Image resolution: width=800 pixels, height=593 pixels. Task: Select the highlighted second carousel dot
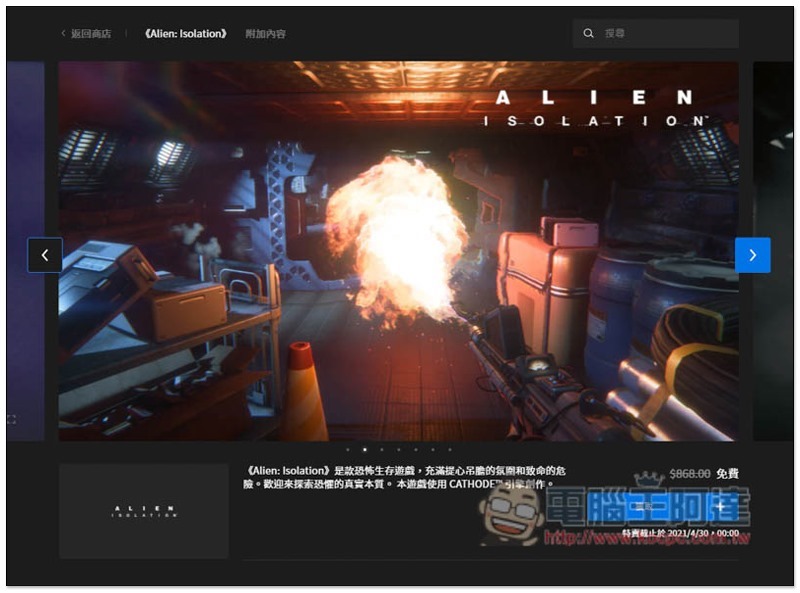[365, 450]
